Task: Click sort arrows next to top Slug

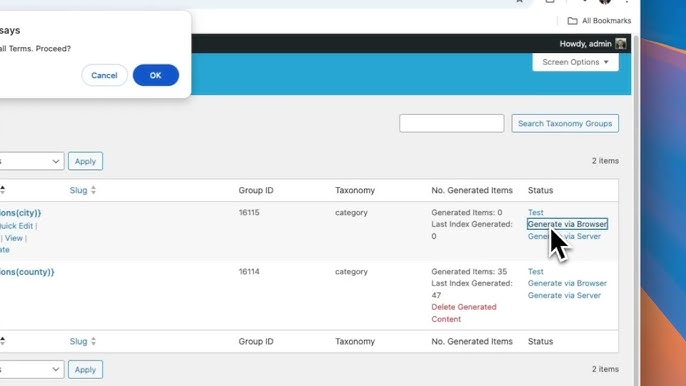Action: (x=93, y=190)
